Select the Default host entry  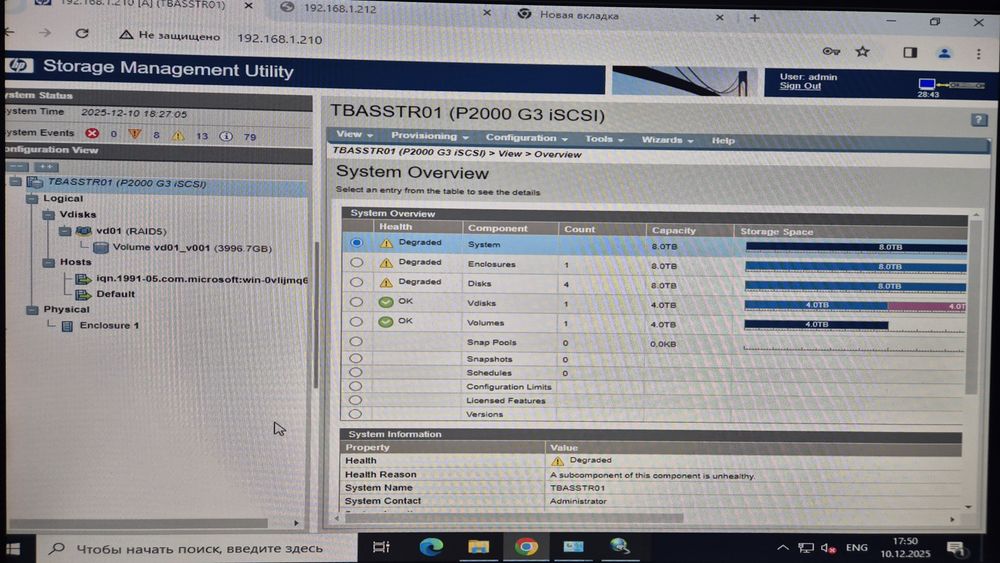tap(115, 294)
